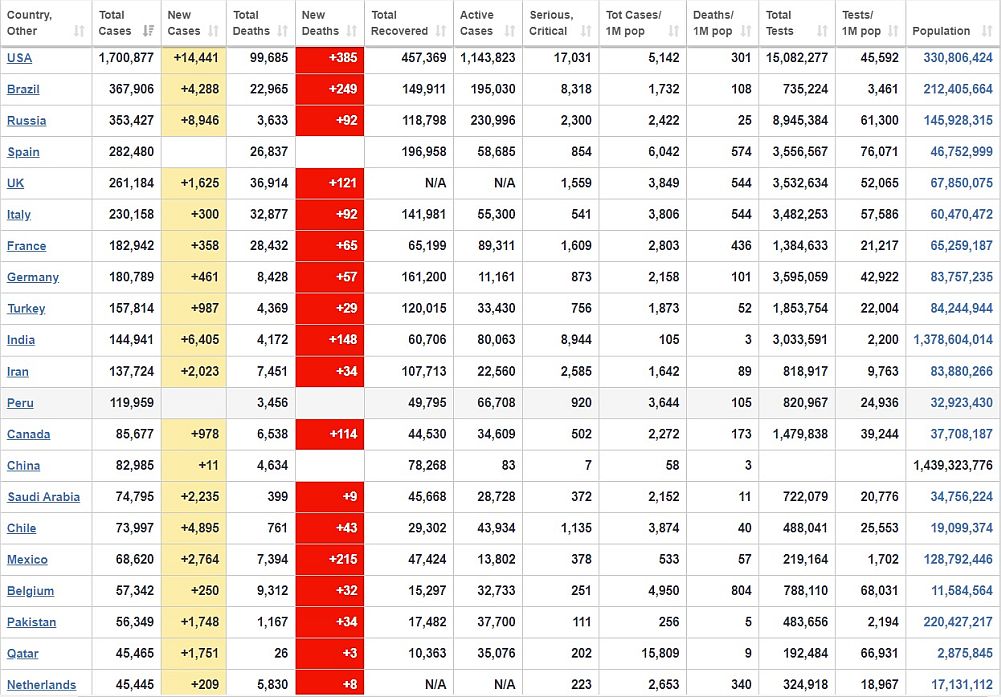The height and width of the screenshot is (697, 1001).
Task: Sort by New Cases arrow icon
Action: (213, 31)
